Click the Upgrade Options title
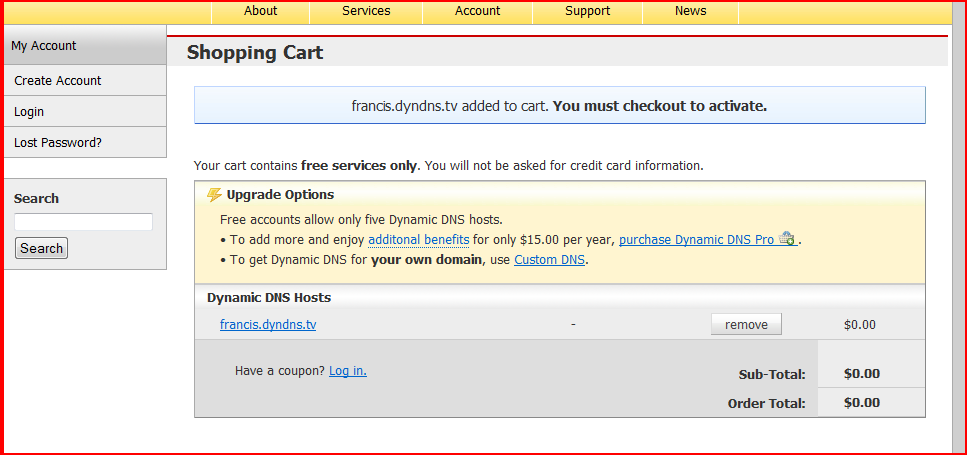Screen dimensions: 967x455 coord(280,195)
